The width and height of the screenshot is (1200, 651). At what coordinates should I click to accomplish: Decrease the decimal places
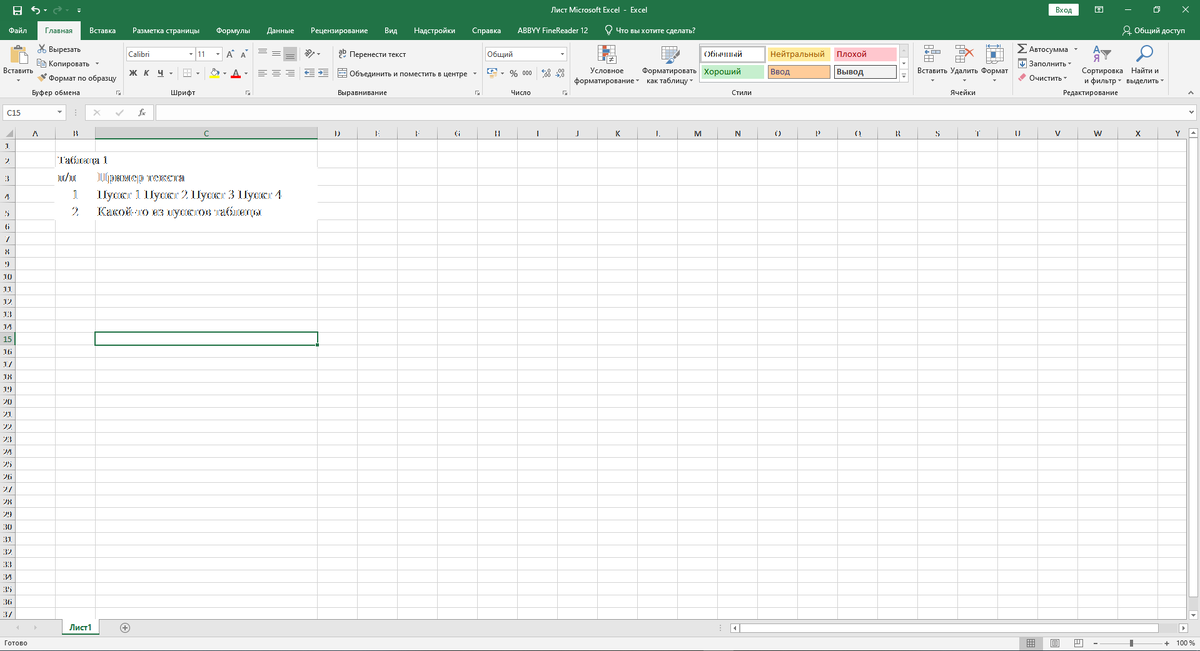pos(560,73)
